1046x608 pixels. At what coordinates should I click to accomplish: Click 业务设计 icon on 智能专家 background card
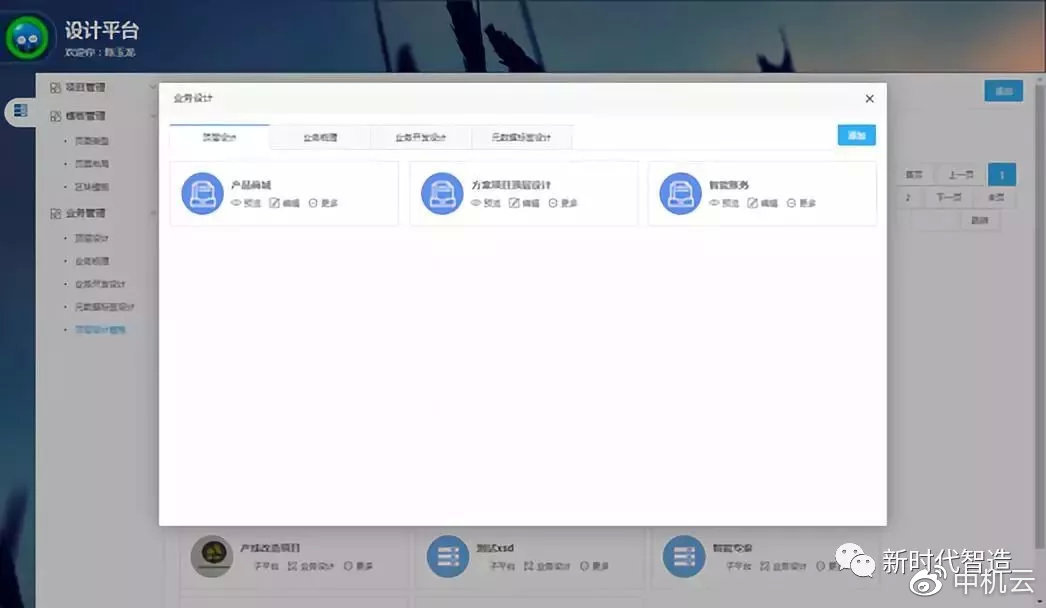[764, 566]
